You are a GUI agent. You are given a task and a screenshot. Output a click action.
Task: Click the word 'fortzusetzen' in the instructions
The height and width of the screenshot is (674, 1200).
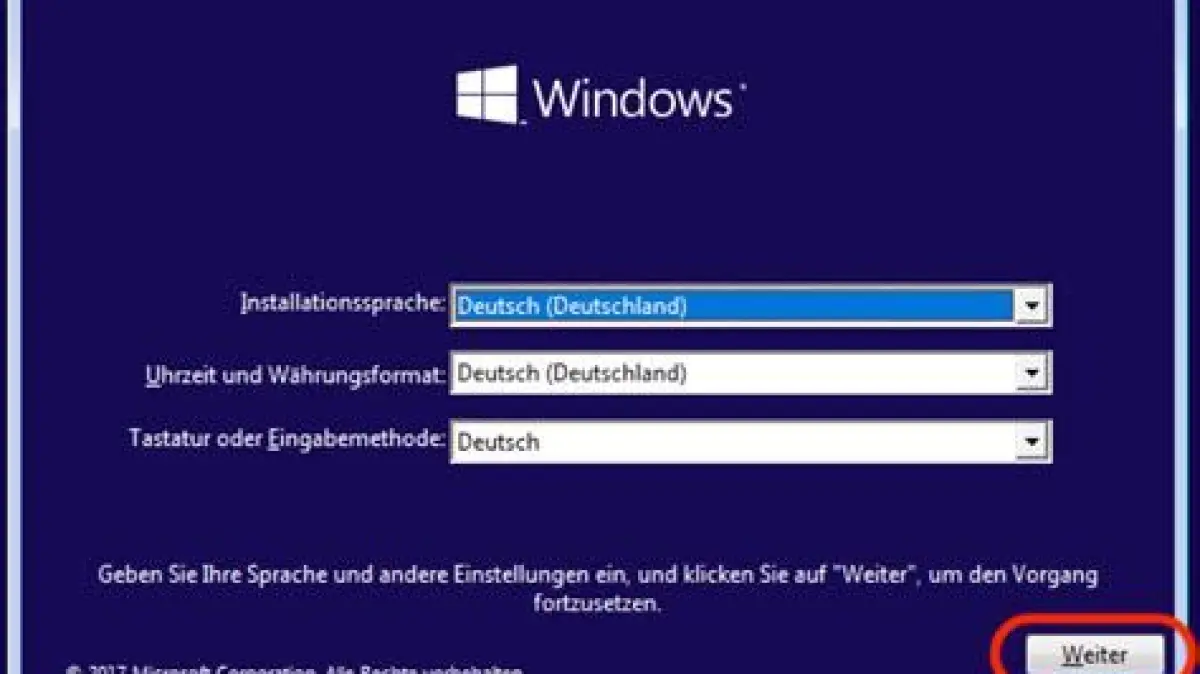pyautogui.click(x=597, y=604)
